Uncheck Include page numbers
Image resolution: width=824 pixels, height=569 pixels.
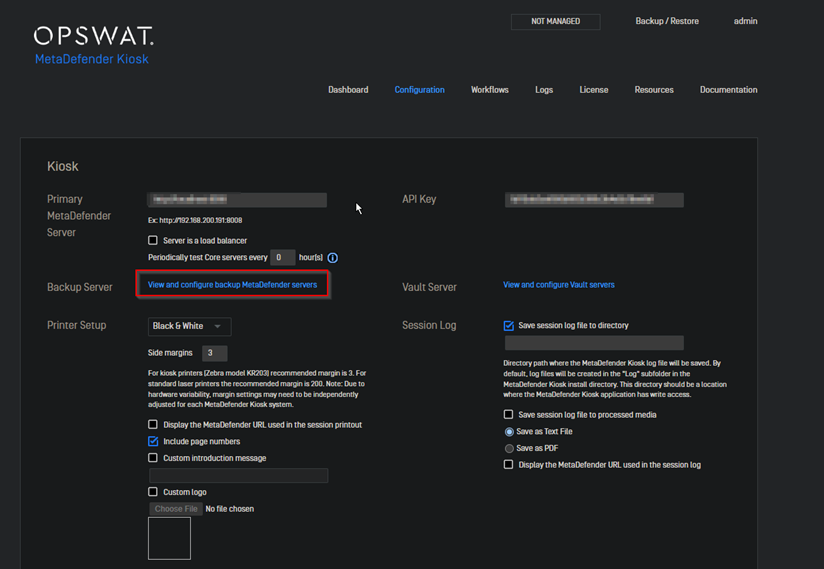coord(153,441)
